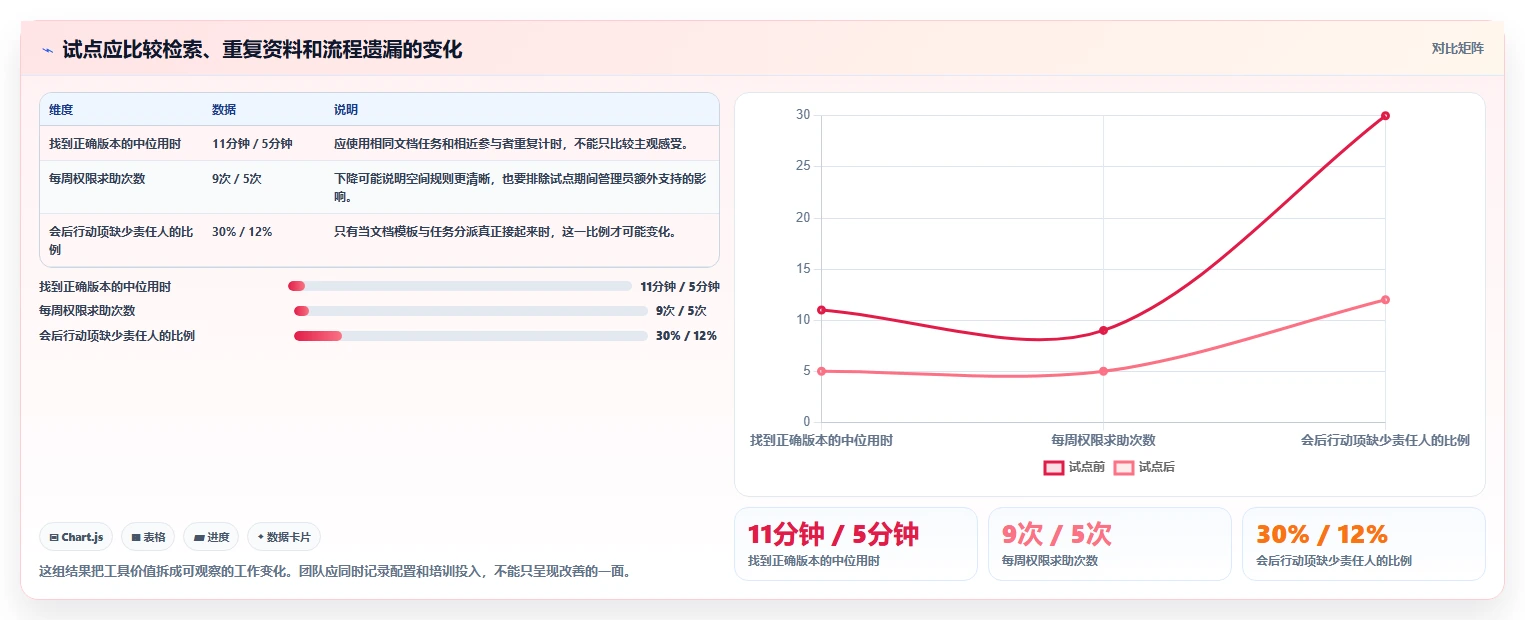The width and height of the screenshot is (1525, 620).
Task: Click chart axis label 找到正确版本的中位用时
Action: pos(821,440)
